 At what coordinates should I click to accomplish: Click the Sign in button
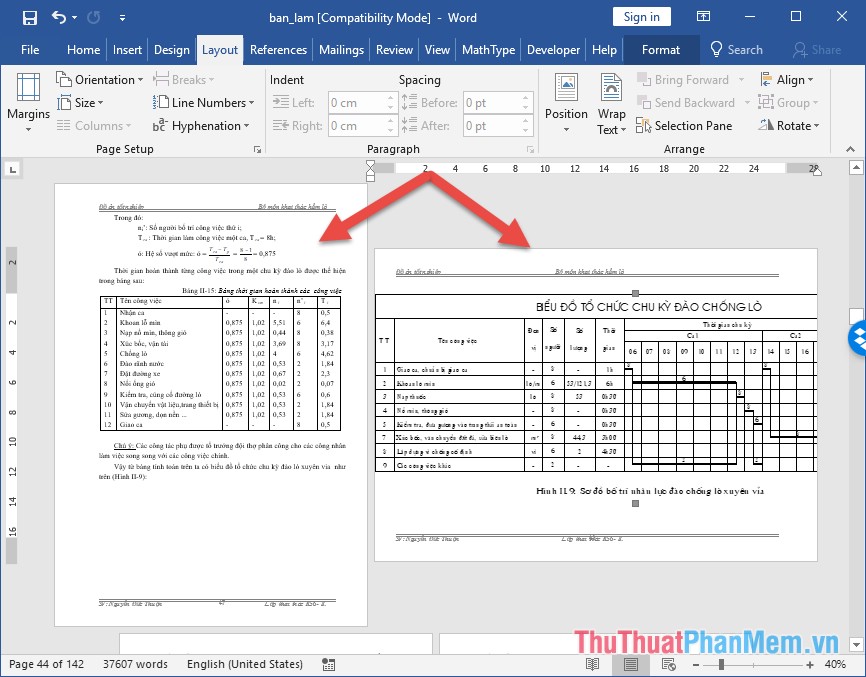tap(641, 16)
